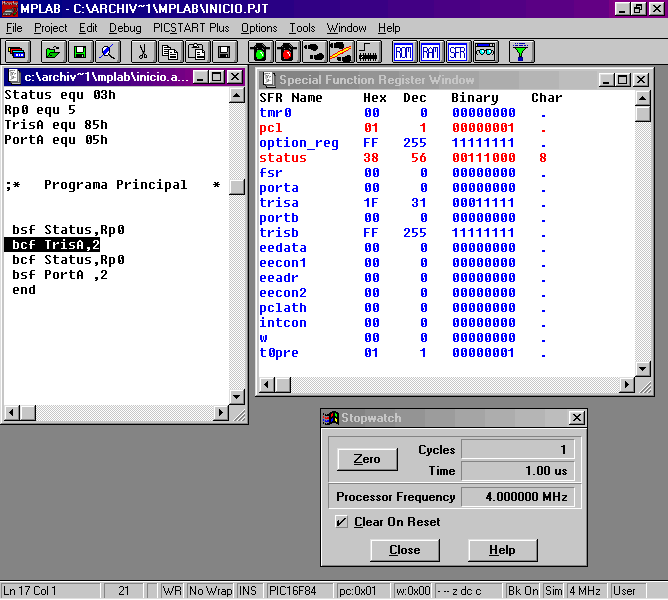Open the PICSTART Plus menu
This screenshot has width=668, height=600.
point(191,28)
